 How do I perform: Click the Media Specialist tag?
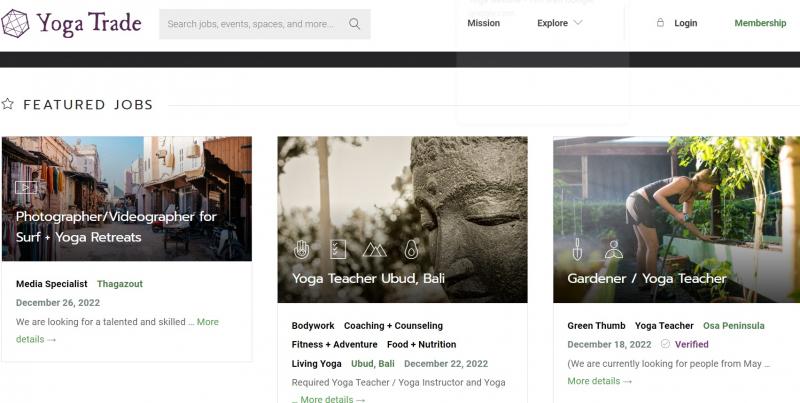52,284
